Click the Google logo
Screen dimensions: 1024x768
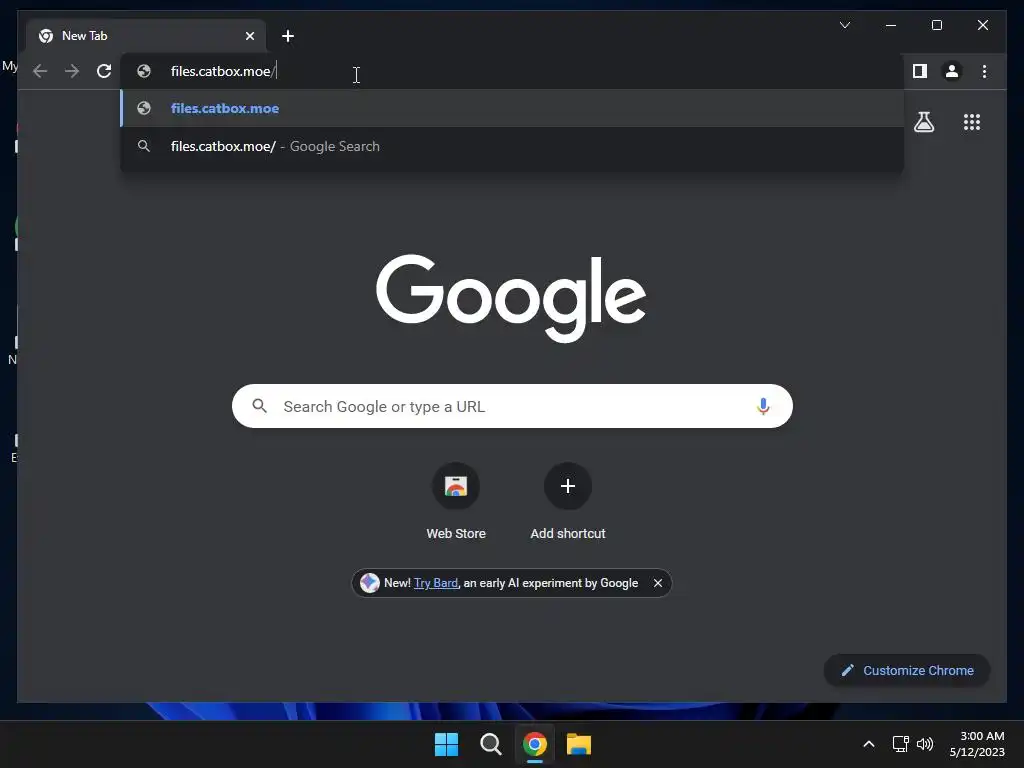[x=511, y=298]
